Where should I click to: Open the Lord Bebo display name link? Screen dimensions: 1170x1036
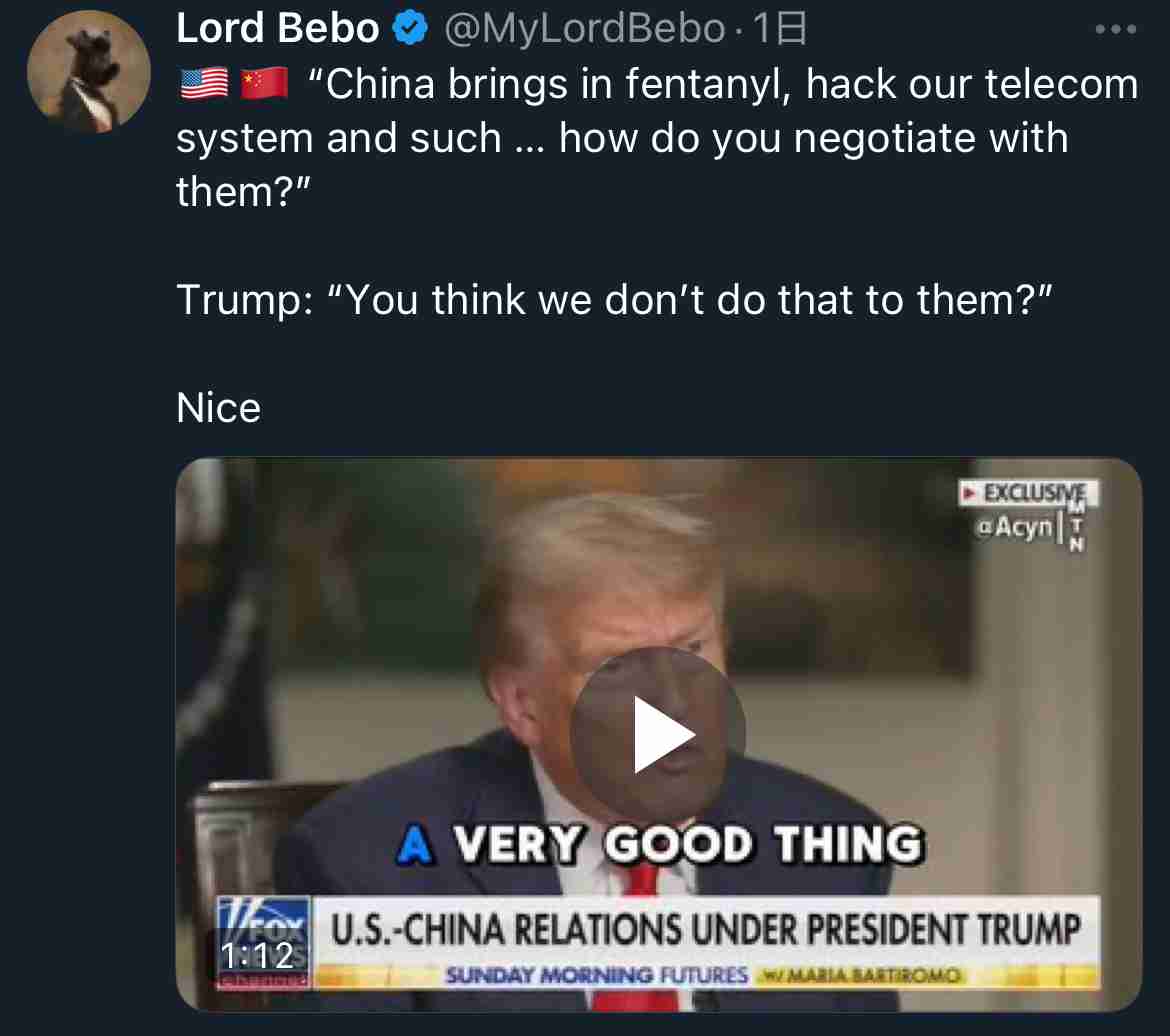coord(278,28)
